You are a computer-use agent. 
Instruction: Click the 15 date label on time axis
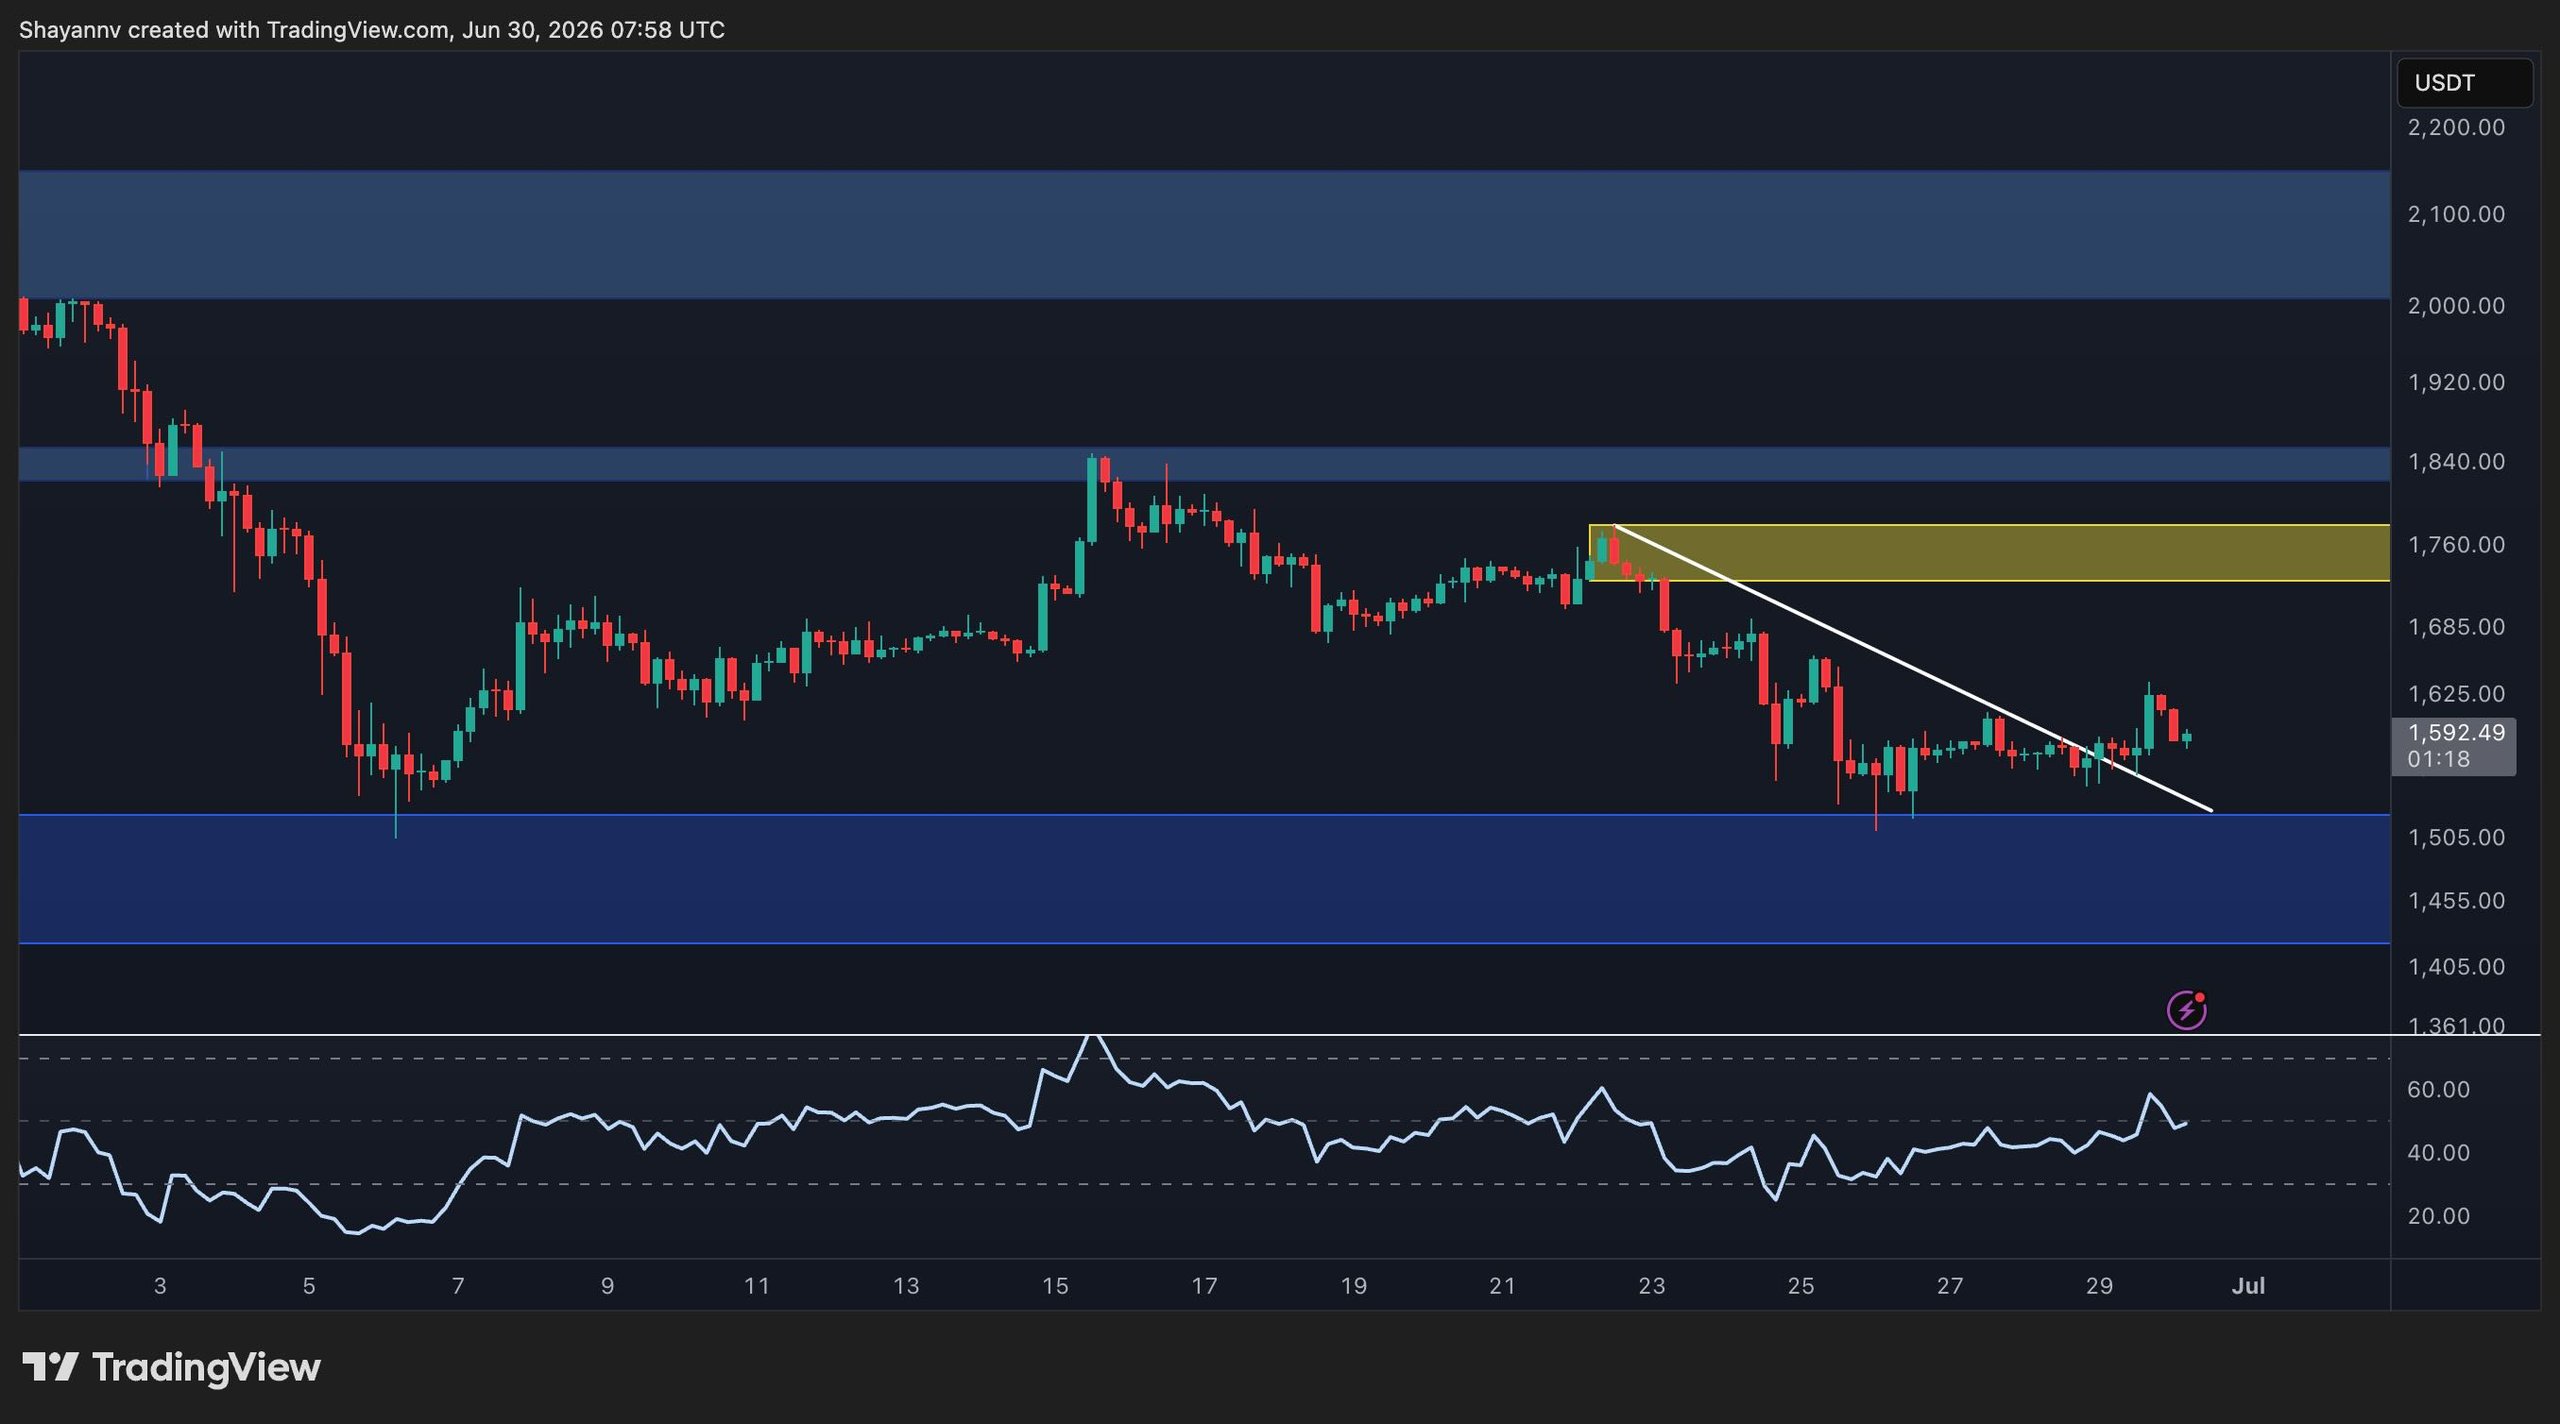pos(1055,1285)
